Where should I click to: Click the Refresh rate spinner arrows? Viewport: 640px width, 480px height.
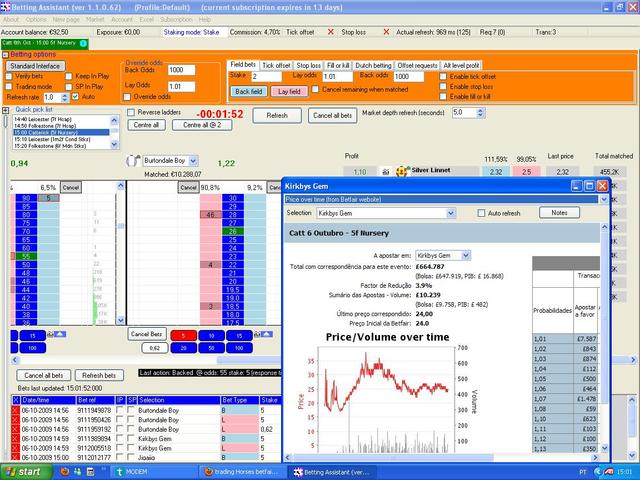64,98
